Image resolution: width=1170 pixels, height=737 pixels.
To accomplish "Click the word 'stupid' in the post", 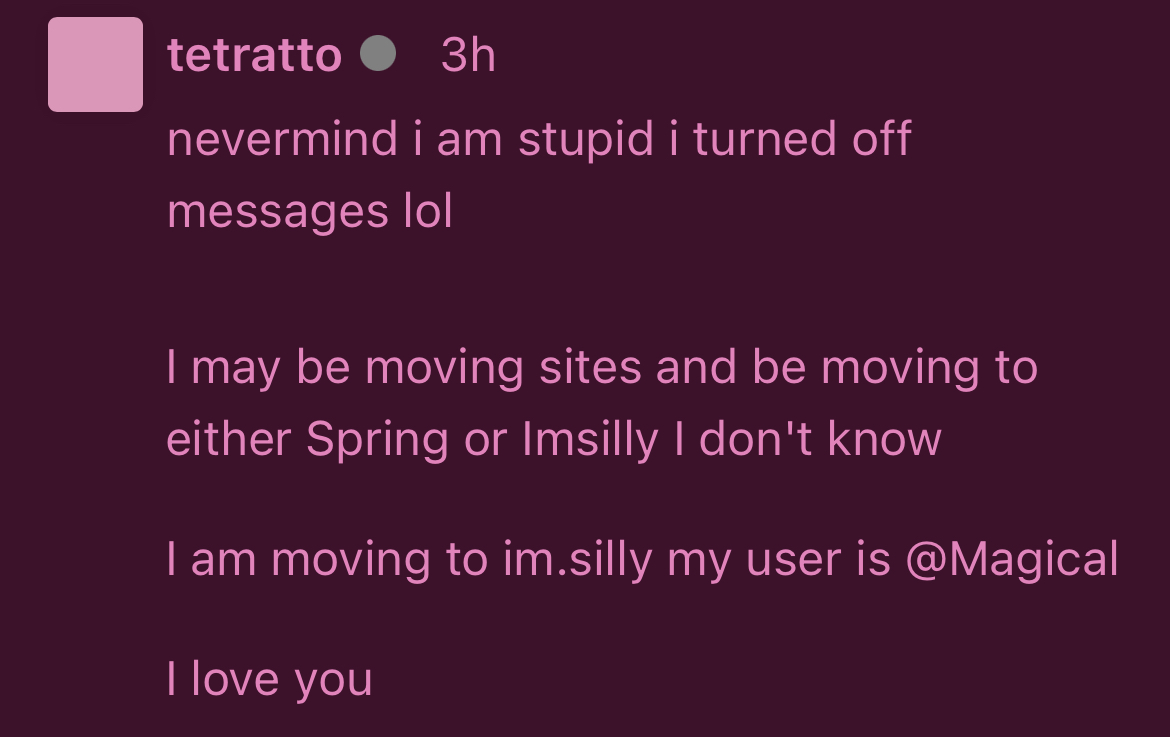I will coord(586,139).
